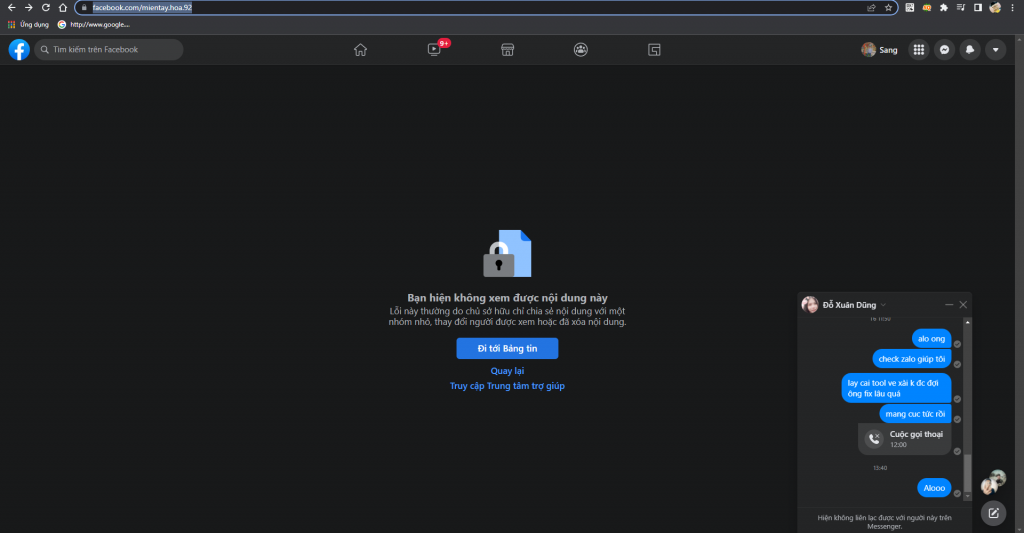Screen dimensions: 1024x533
Task: Bookmark this page with star icon
Action: (x=888, y=7)
